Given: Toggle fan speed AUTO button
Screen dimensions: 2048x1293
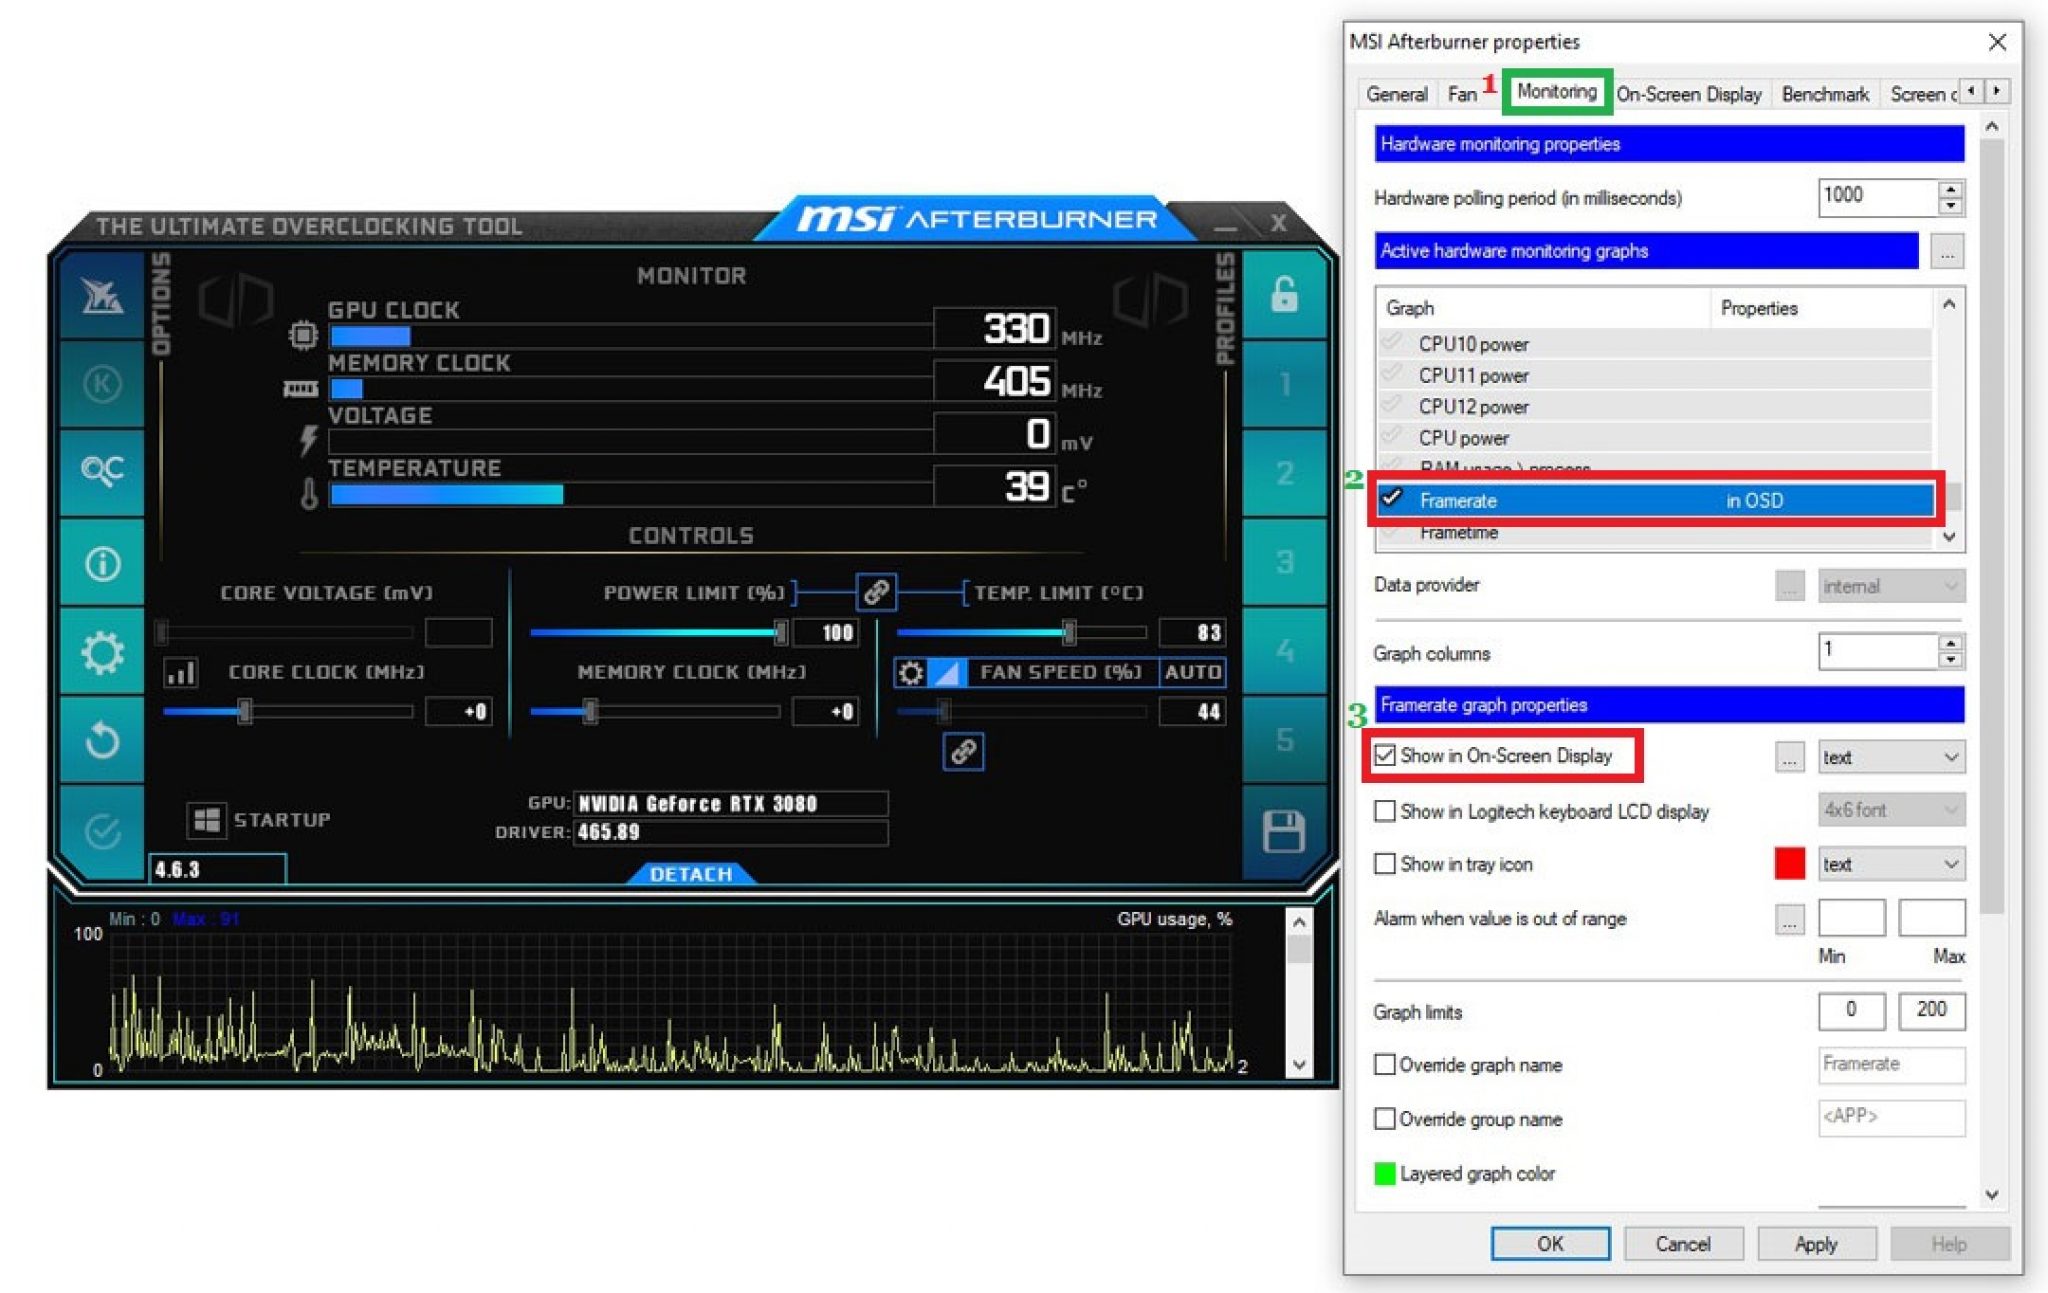Looking at the screenshot, I should [x=1192, y=672].
